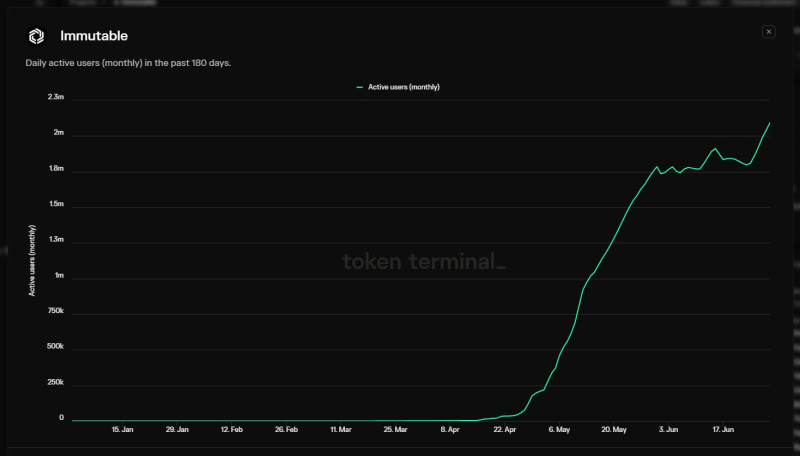Close the Immutable chart dialog
800x456 pixels.
pyautogui.click(x=768, y=32)
